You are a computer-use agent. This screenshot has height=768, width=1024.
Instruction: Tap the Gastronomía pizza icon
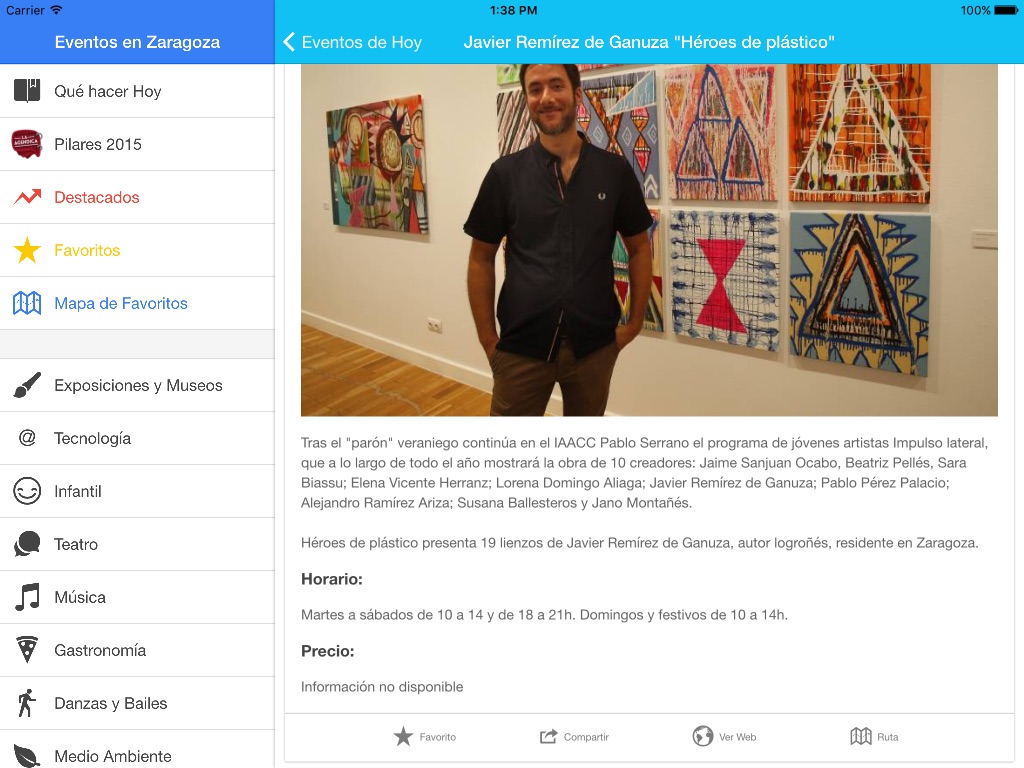point(27,650)
